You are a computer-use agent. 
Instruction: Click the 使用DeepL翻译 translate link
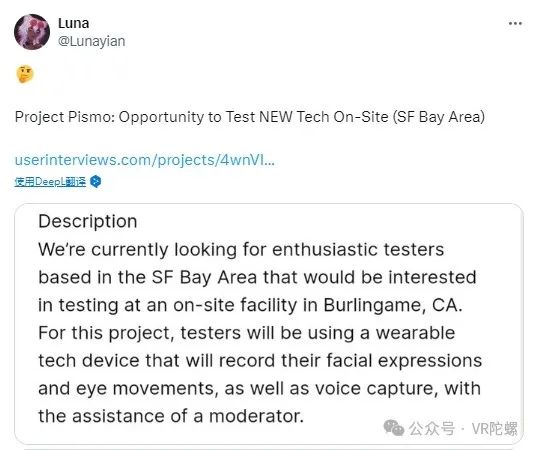pos(50,182)
